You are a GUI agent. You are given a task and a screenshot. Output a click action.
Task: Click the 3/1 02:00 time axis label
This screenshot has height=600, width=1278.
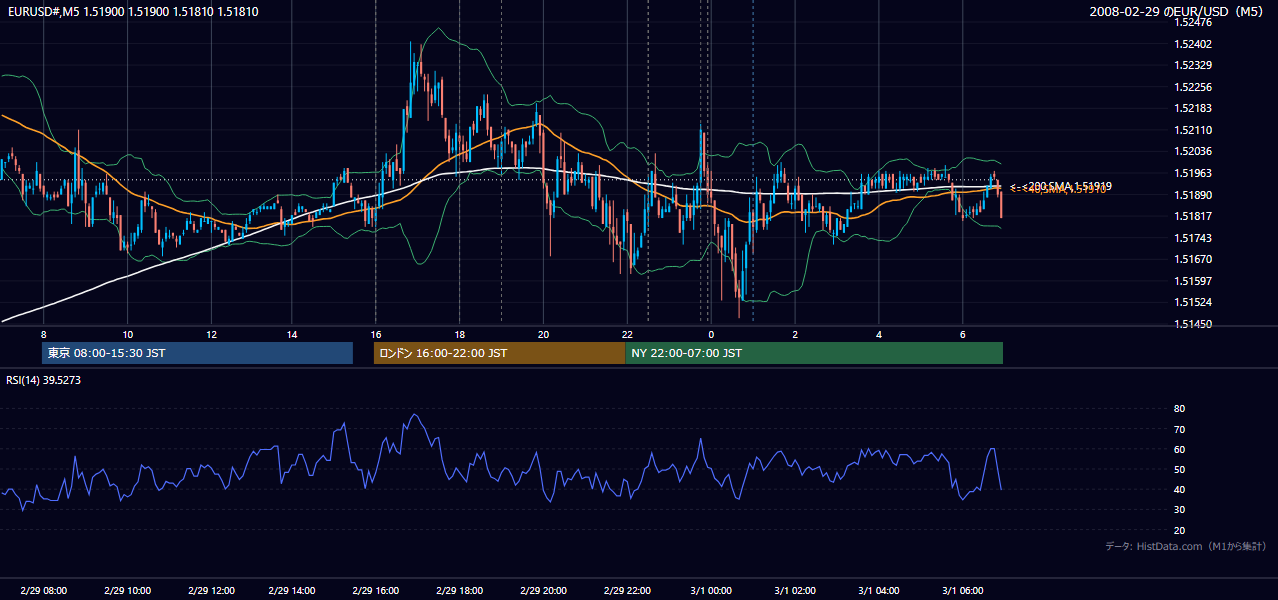(795, 590)
